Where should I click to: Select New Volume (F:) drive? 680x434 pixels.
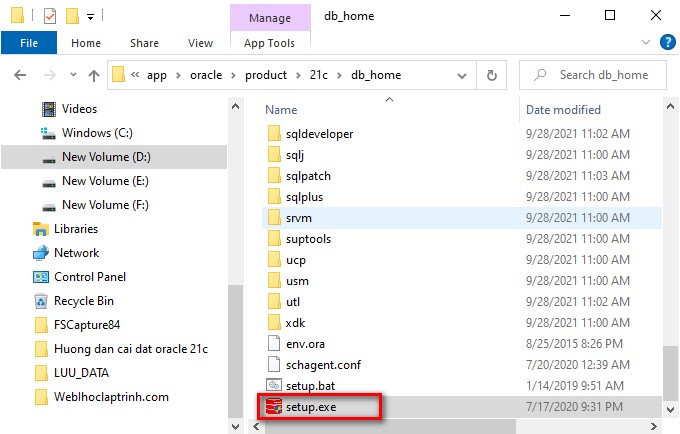pyautogui.click(x=105, y=205)
